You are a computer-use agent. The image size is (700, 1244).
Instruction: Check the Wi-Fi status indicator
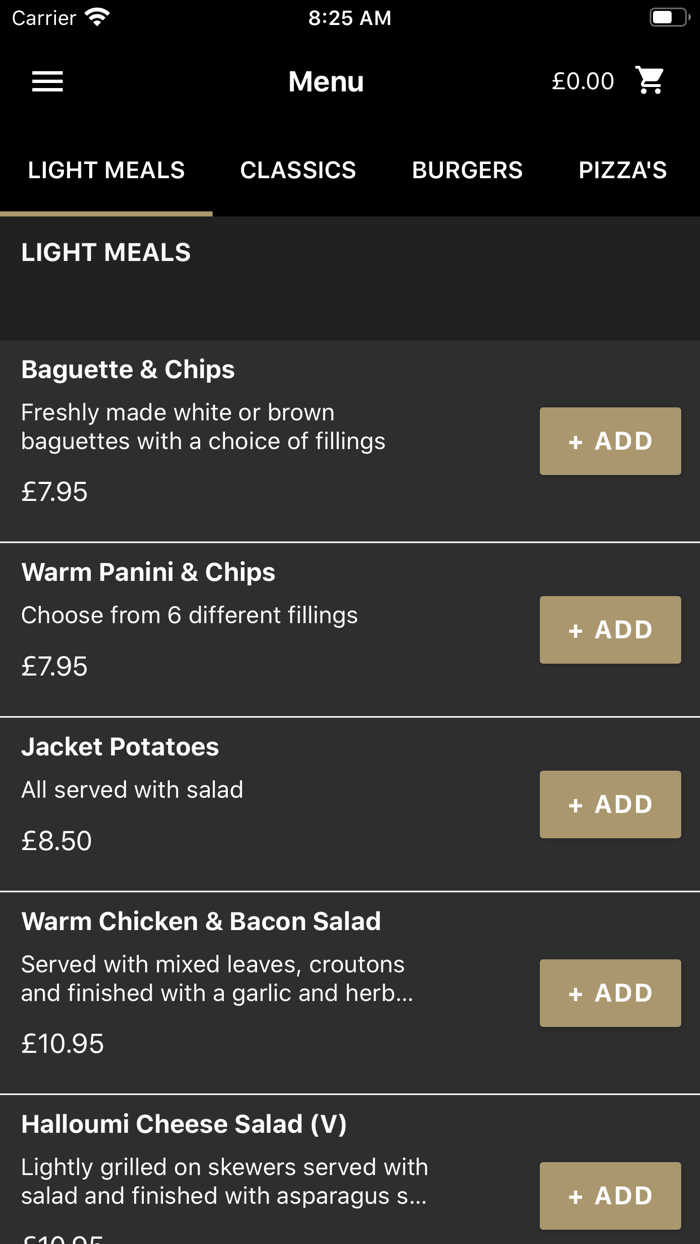click(96, 16)
